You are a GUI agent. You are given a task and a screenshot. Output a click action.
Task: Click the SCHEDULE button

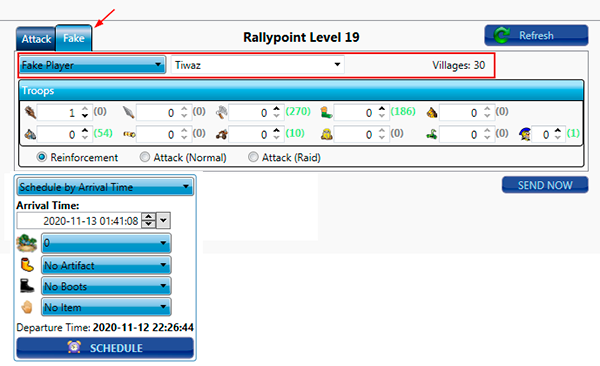coord(105,348)
